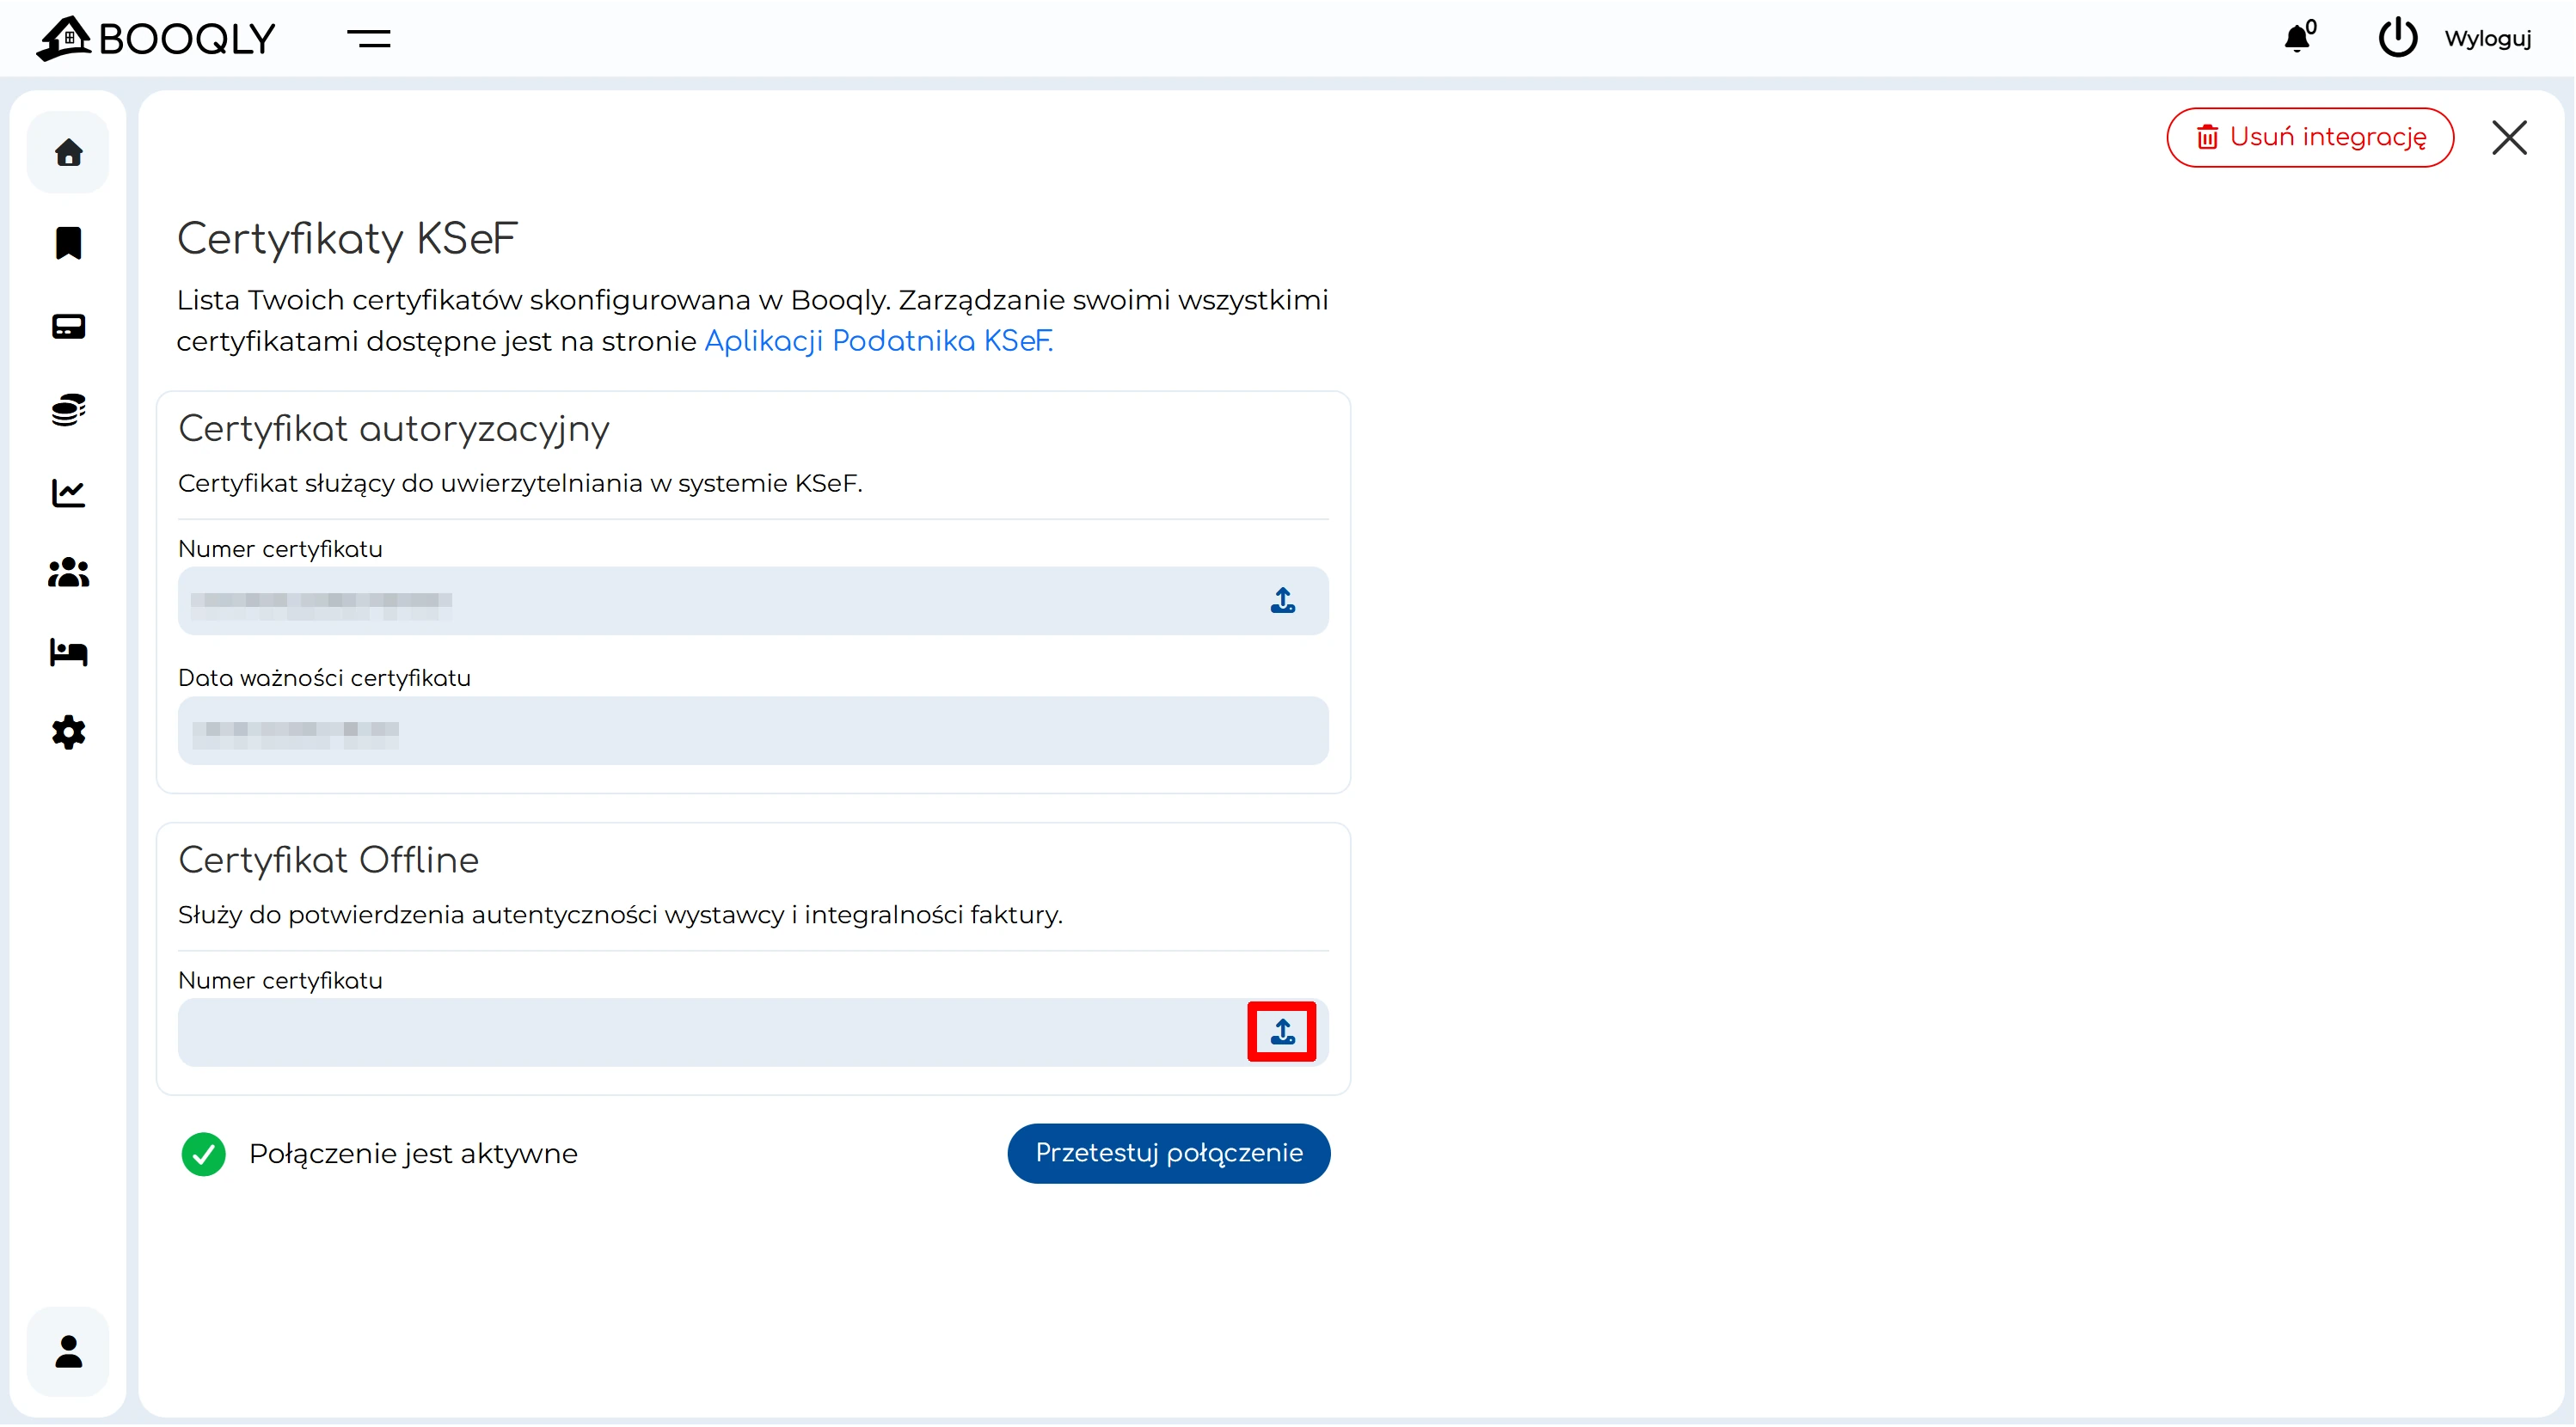
Task: Open the settings gear sidebar icon
Action: coord(68,732)
